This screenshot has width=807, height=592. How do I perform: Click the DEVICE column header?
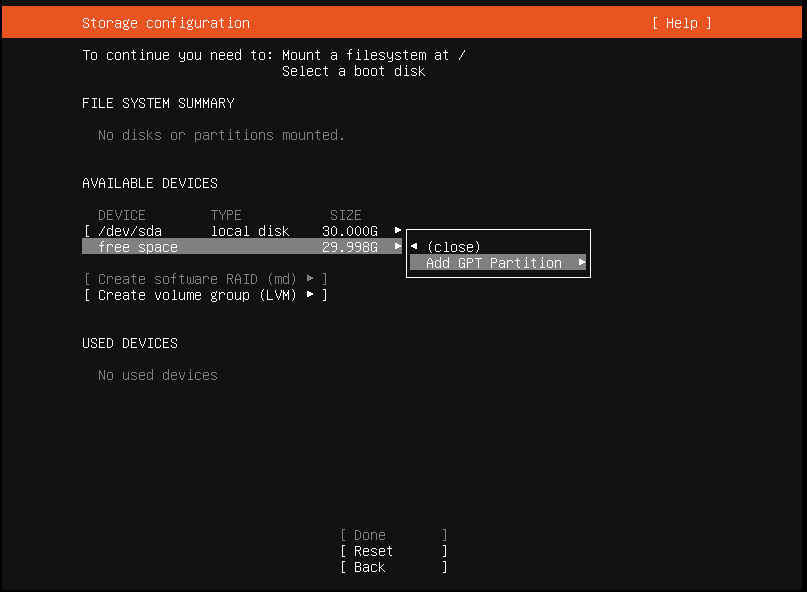[122, 215]
